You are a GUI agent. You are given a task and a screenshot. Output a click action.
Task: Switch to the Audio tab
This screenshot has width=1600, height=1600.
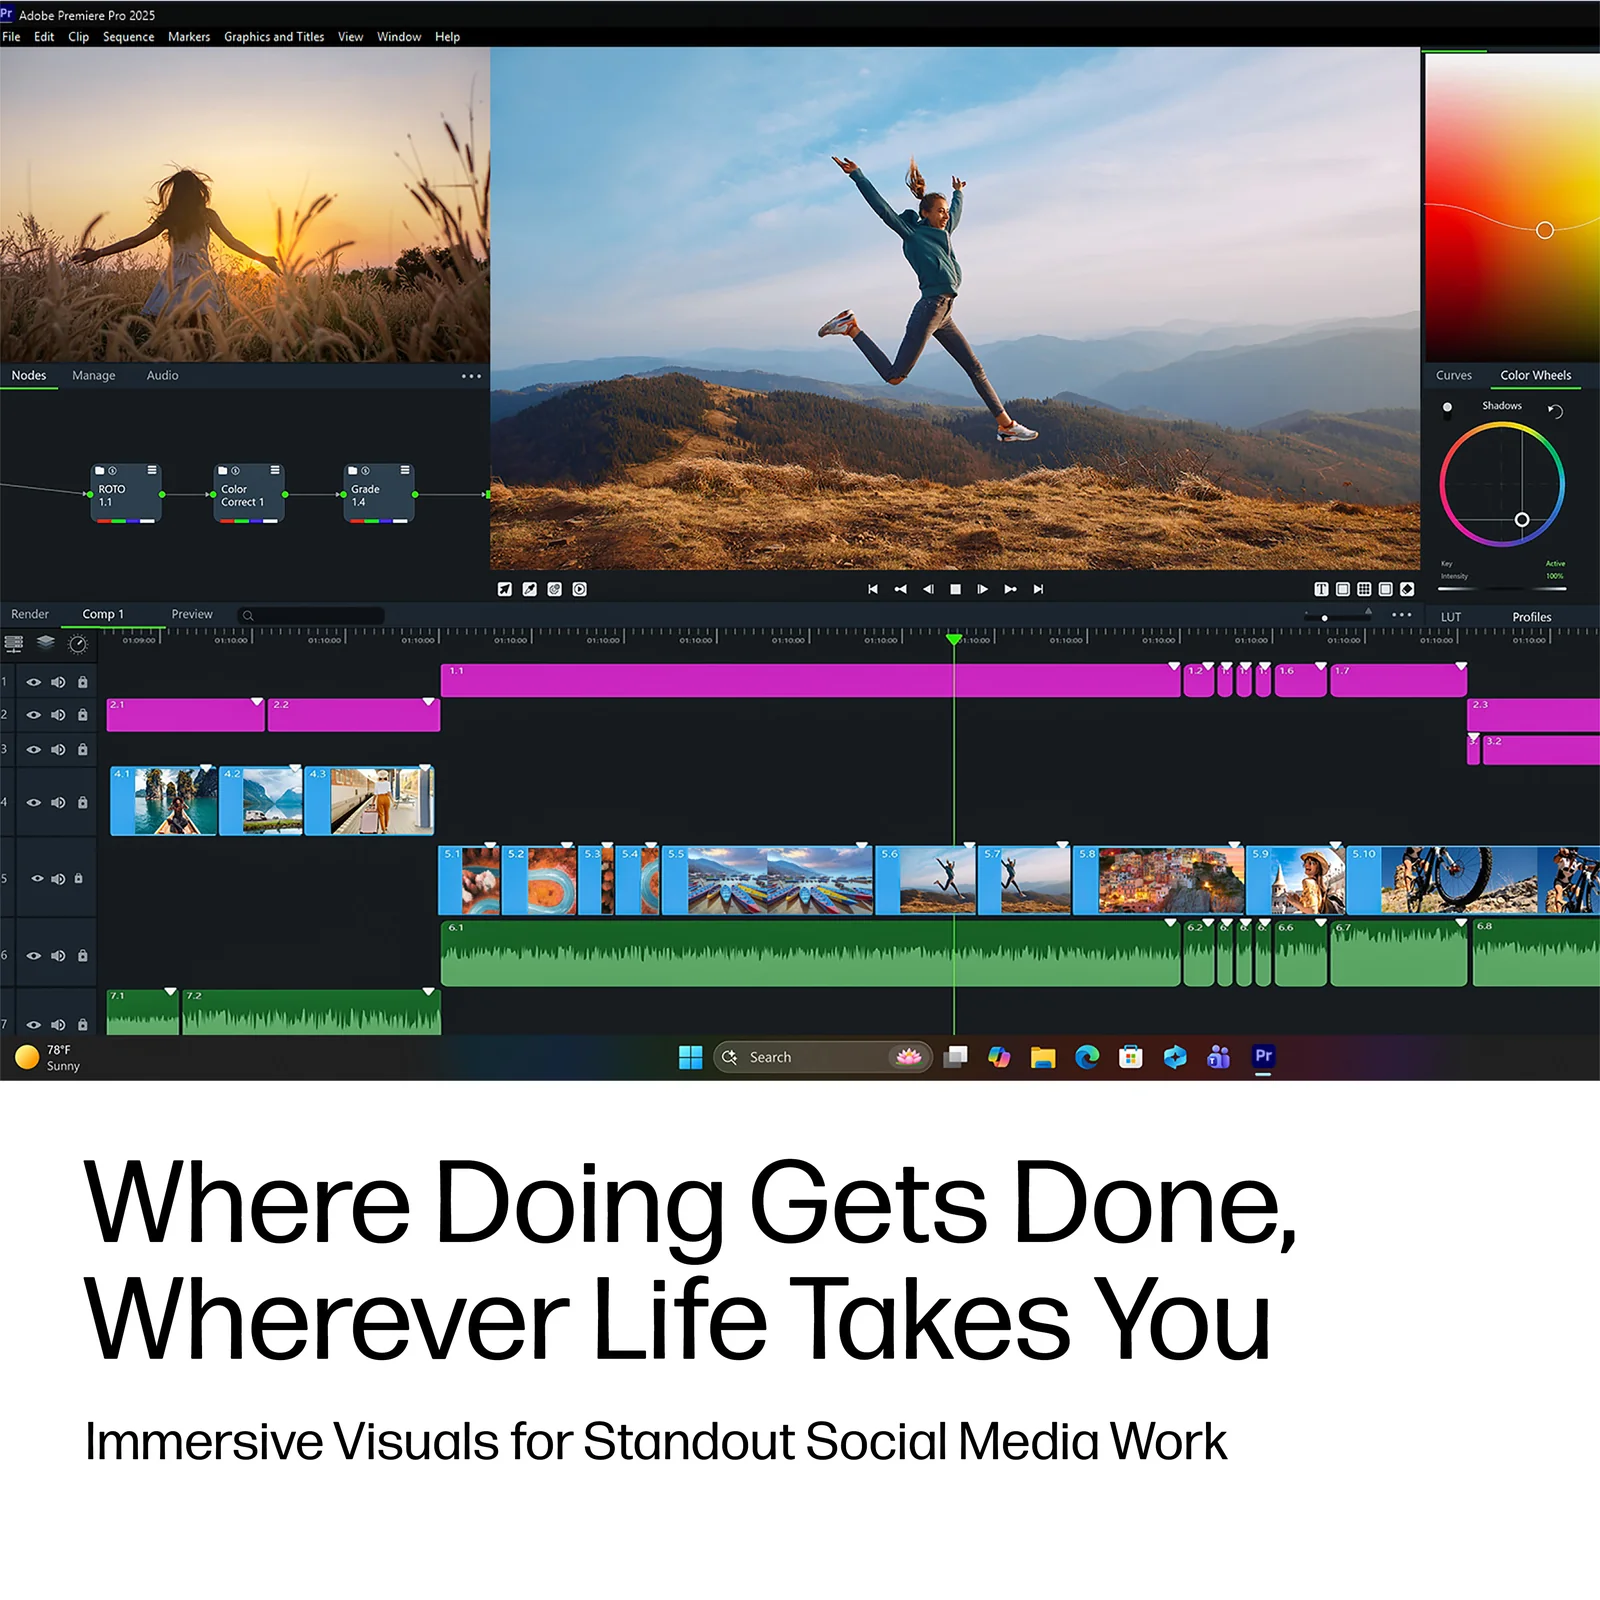162,375
